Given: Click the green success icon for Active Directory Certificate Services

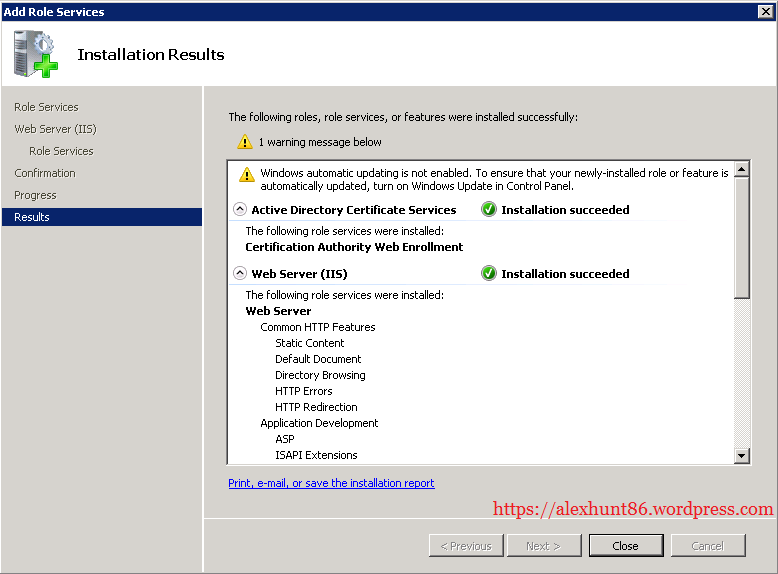Looking at the screenshot, I should [x=489, y=210].
